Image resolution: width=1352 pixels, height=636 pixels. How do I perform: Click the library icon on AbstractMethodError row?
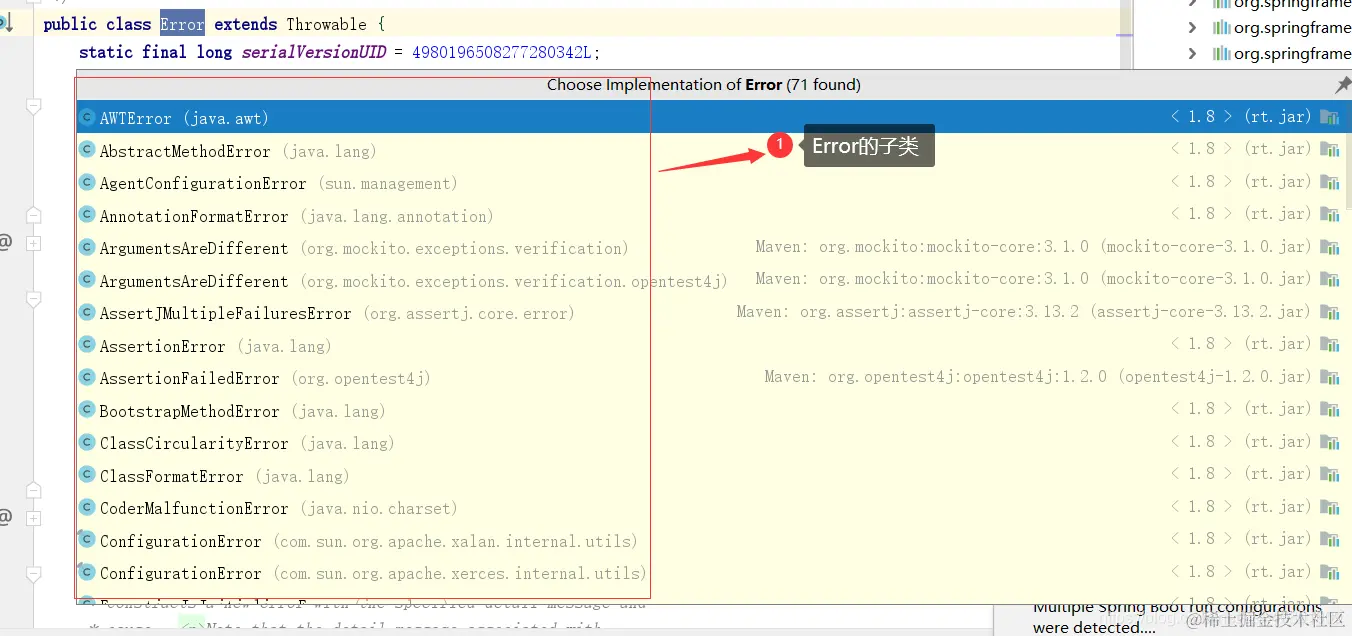(x=1329, y=150)
